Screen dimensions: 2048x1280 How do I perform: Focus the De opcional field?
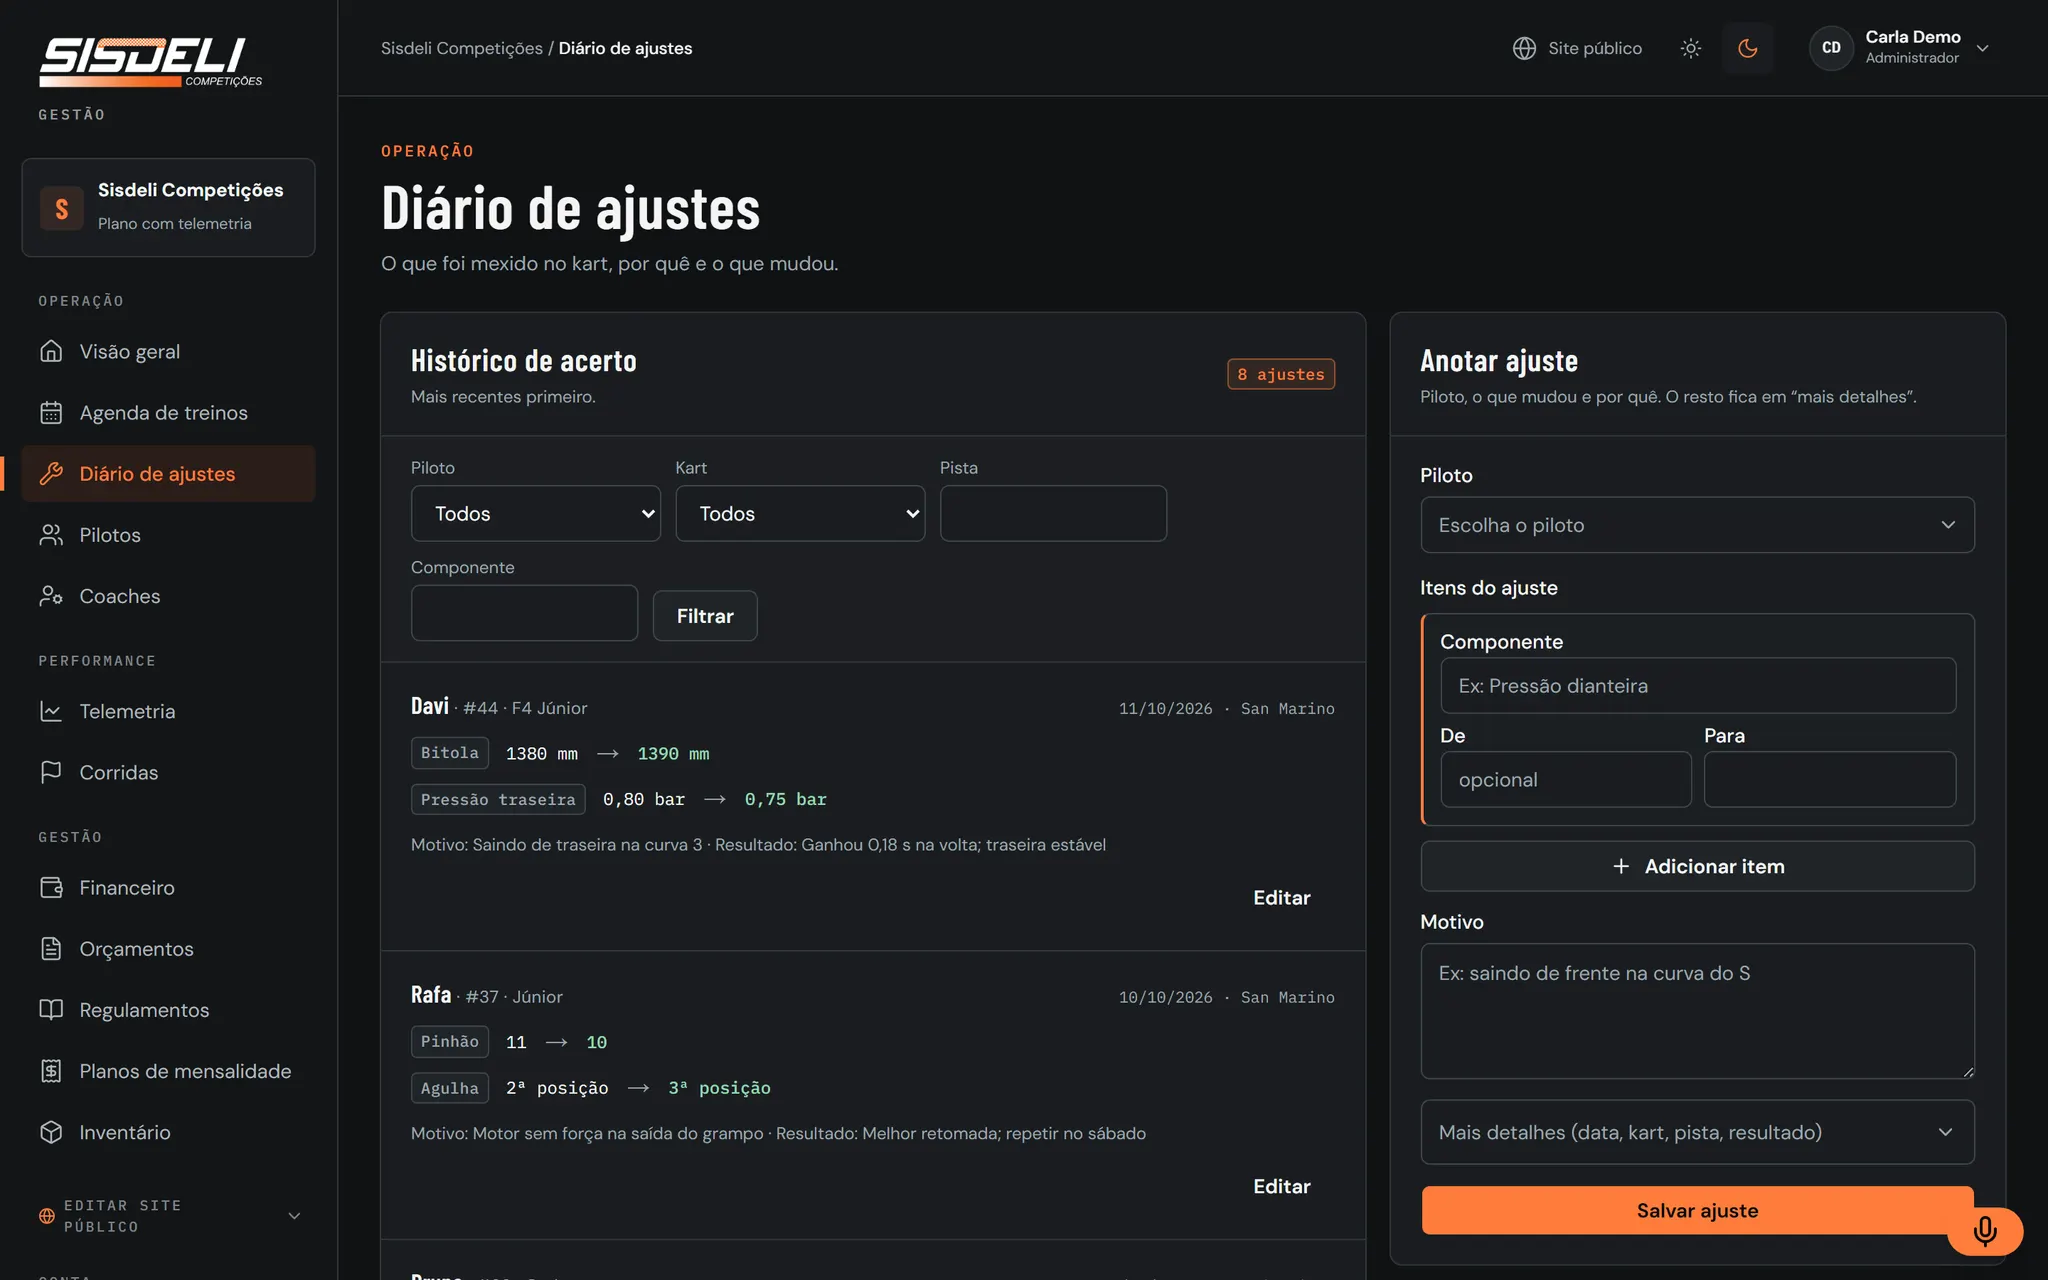tap(1566, 779)
